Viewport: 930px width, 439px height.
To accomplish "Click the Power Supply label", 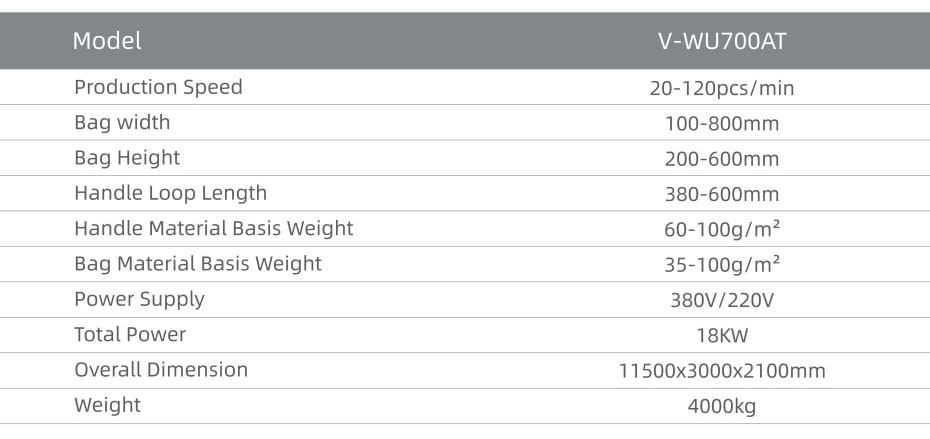I will pos(139,300).
